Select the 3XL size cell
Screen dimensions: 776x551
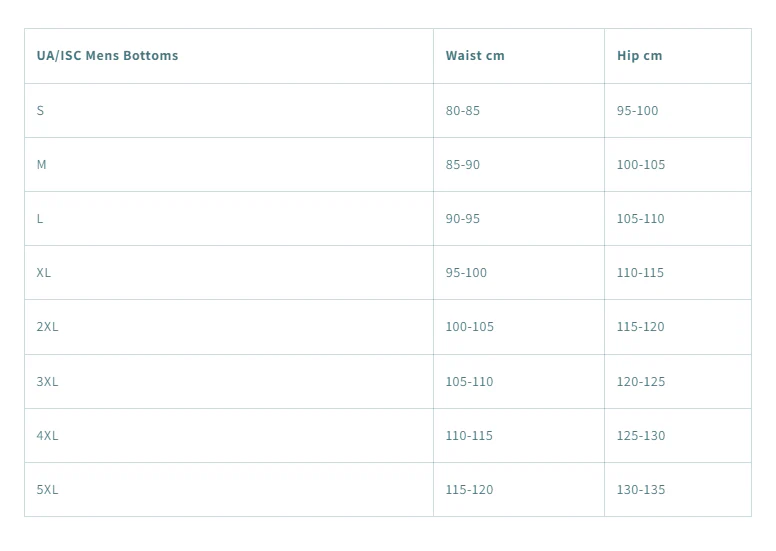click(x=47, y=381)
